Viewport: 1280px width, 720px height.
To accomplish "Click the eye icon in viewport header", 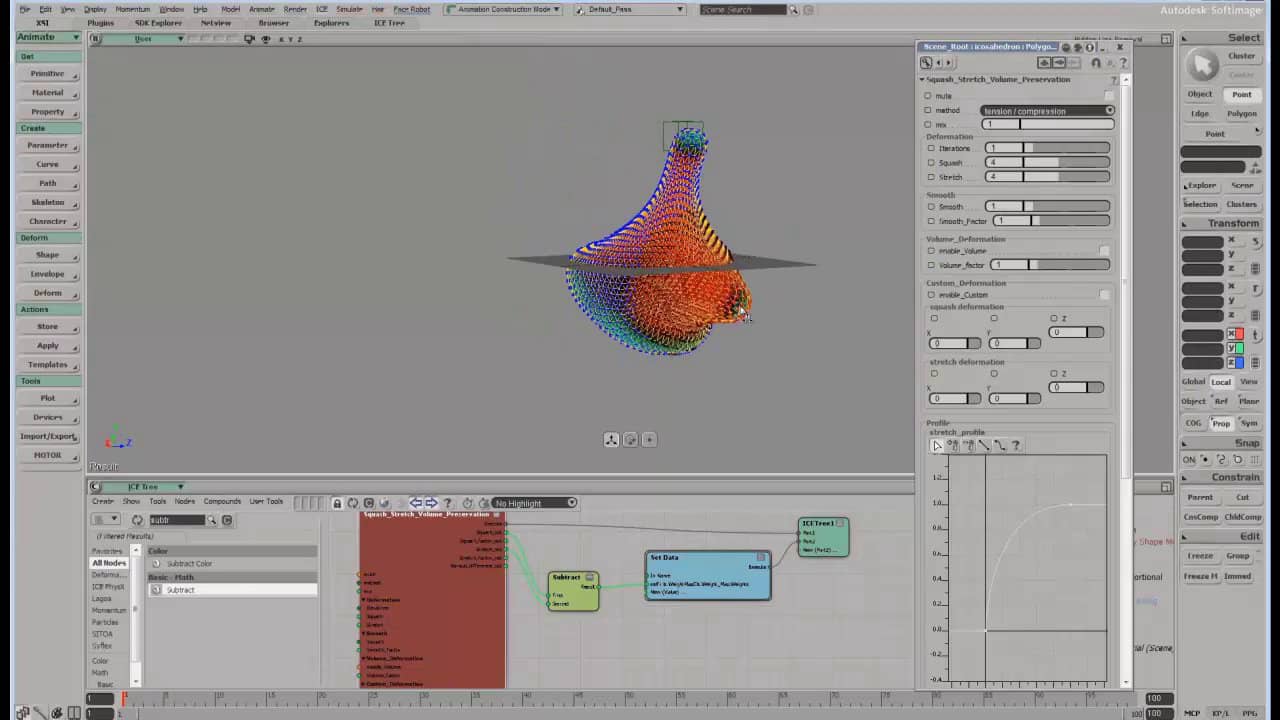I will [265, 39].
